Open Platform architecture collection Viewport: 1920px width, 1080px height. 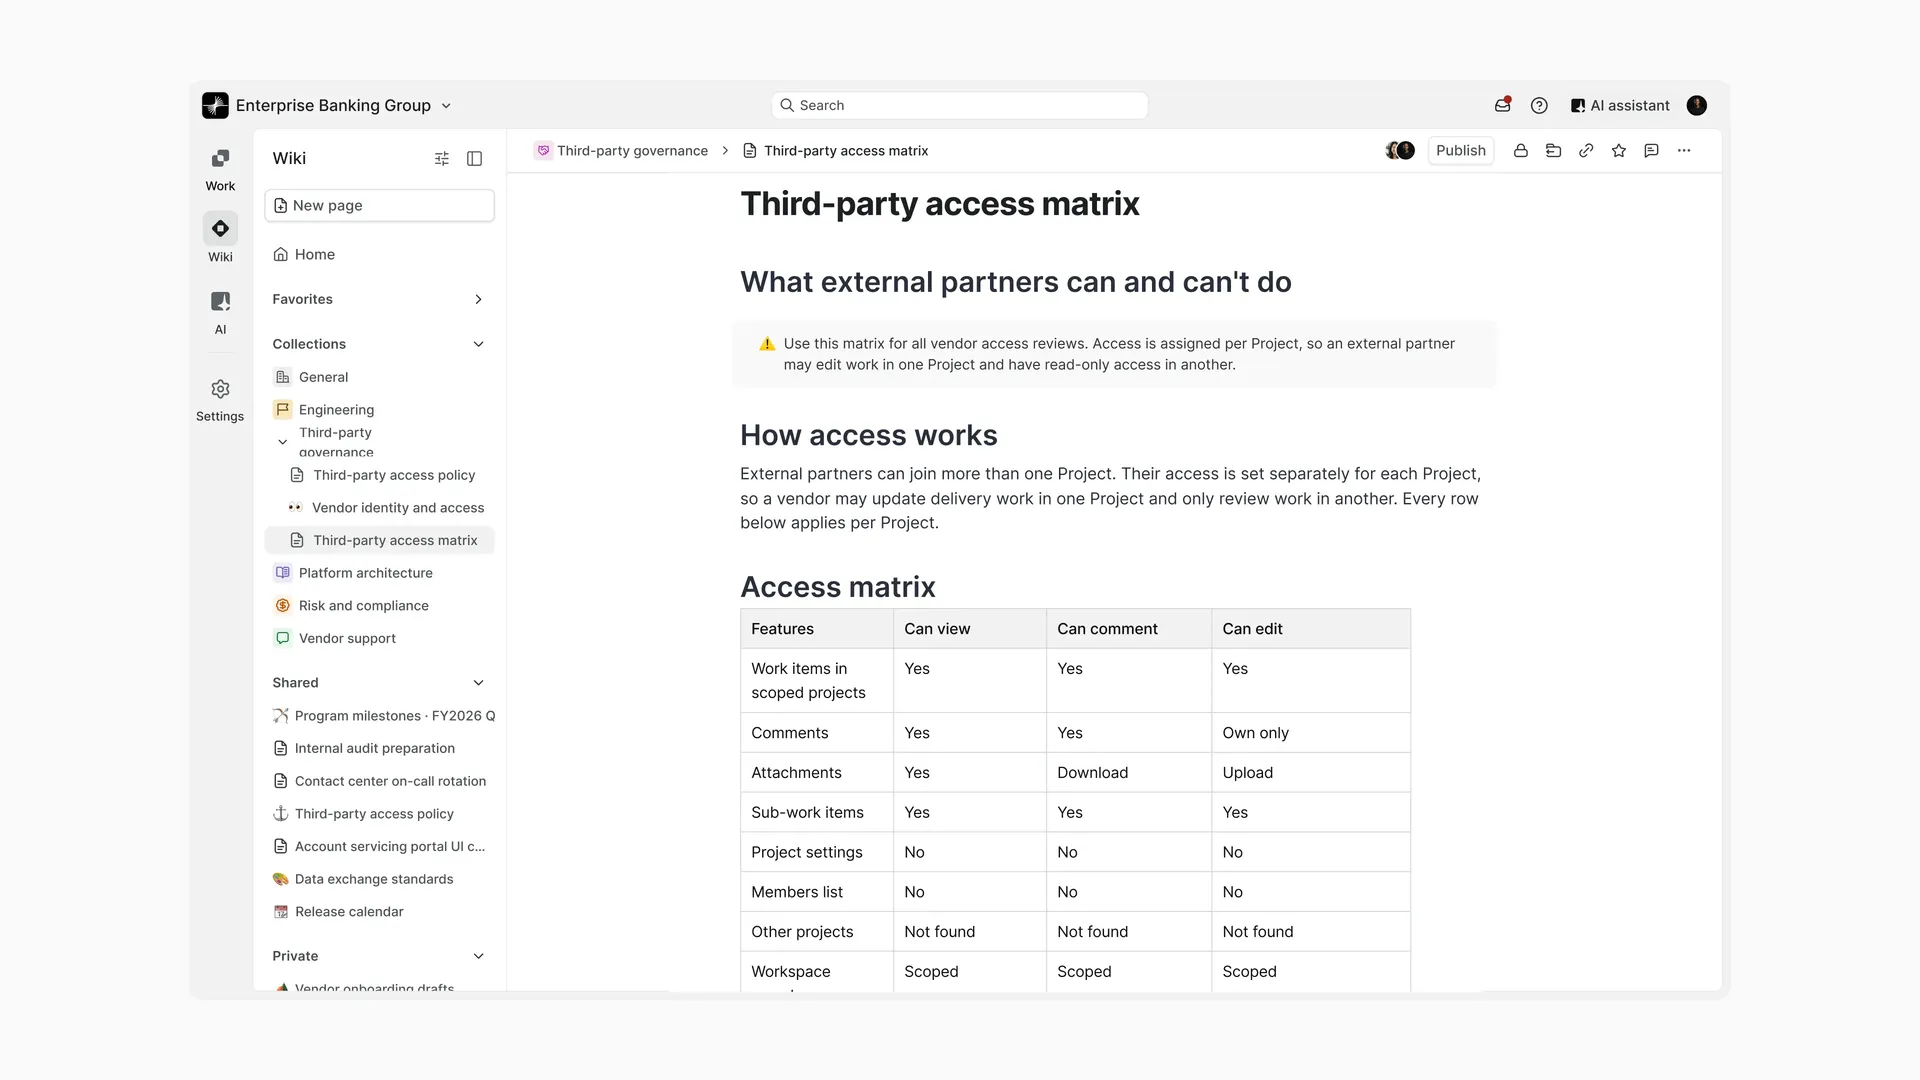(379, 573)
